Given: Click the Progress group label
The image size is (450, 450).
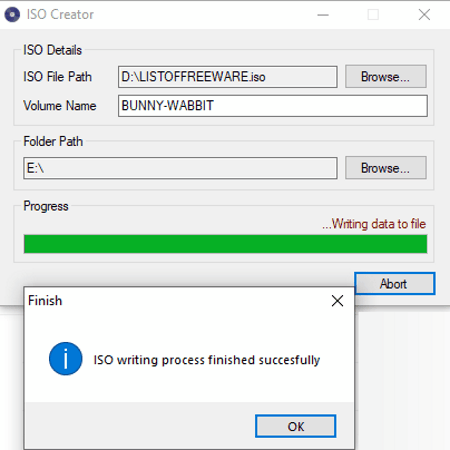Looking at the screenshot, I should click(46, 206).
